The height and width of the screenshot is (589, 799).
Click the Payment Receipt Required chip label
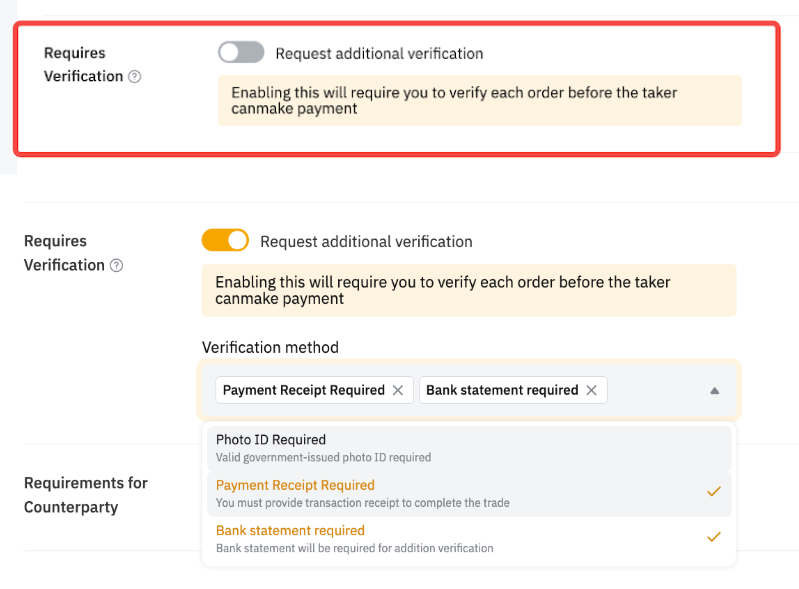(303, 390)
